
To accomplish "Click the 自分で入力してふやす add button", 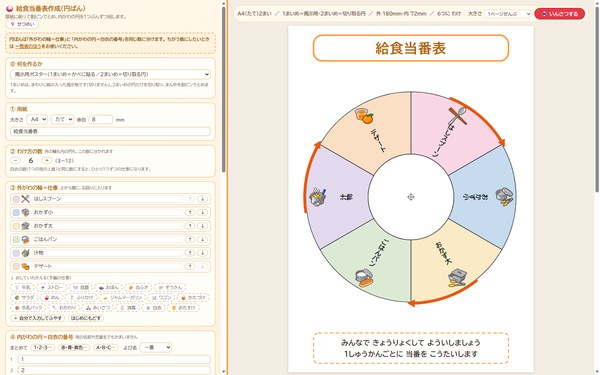I will click(38, 318).
